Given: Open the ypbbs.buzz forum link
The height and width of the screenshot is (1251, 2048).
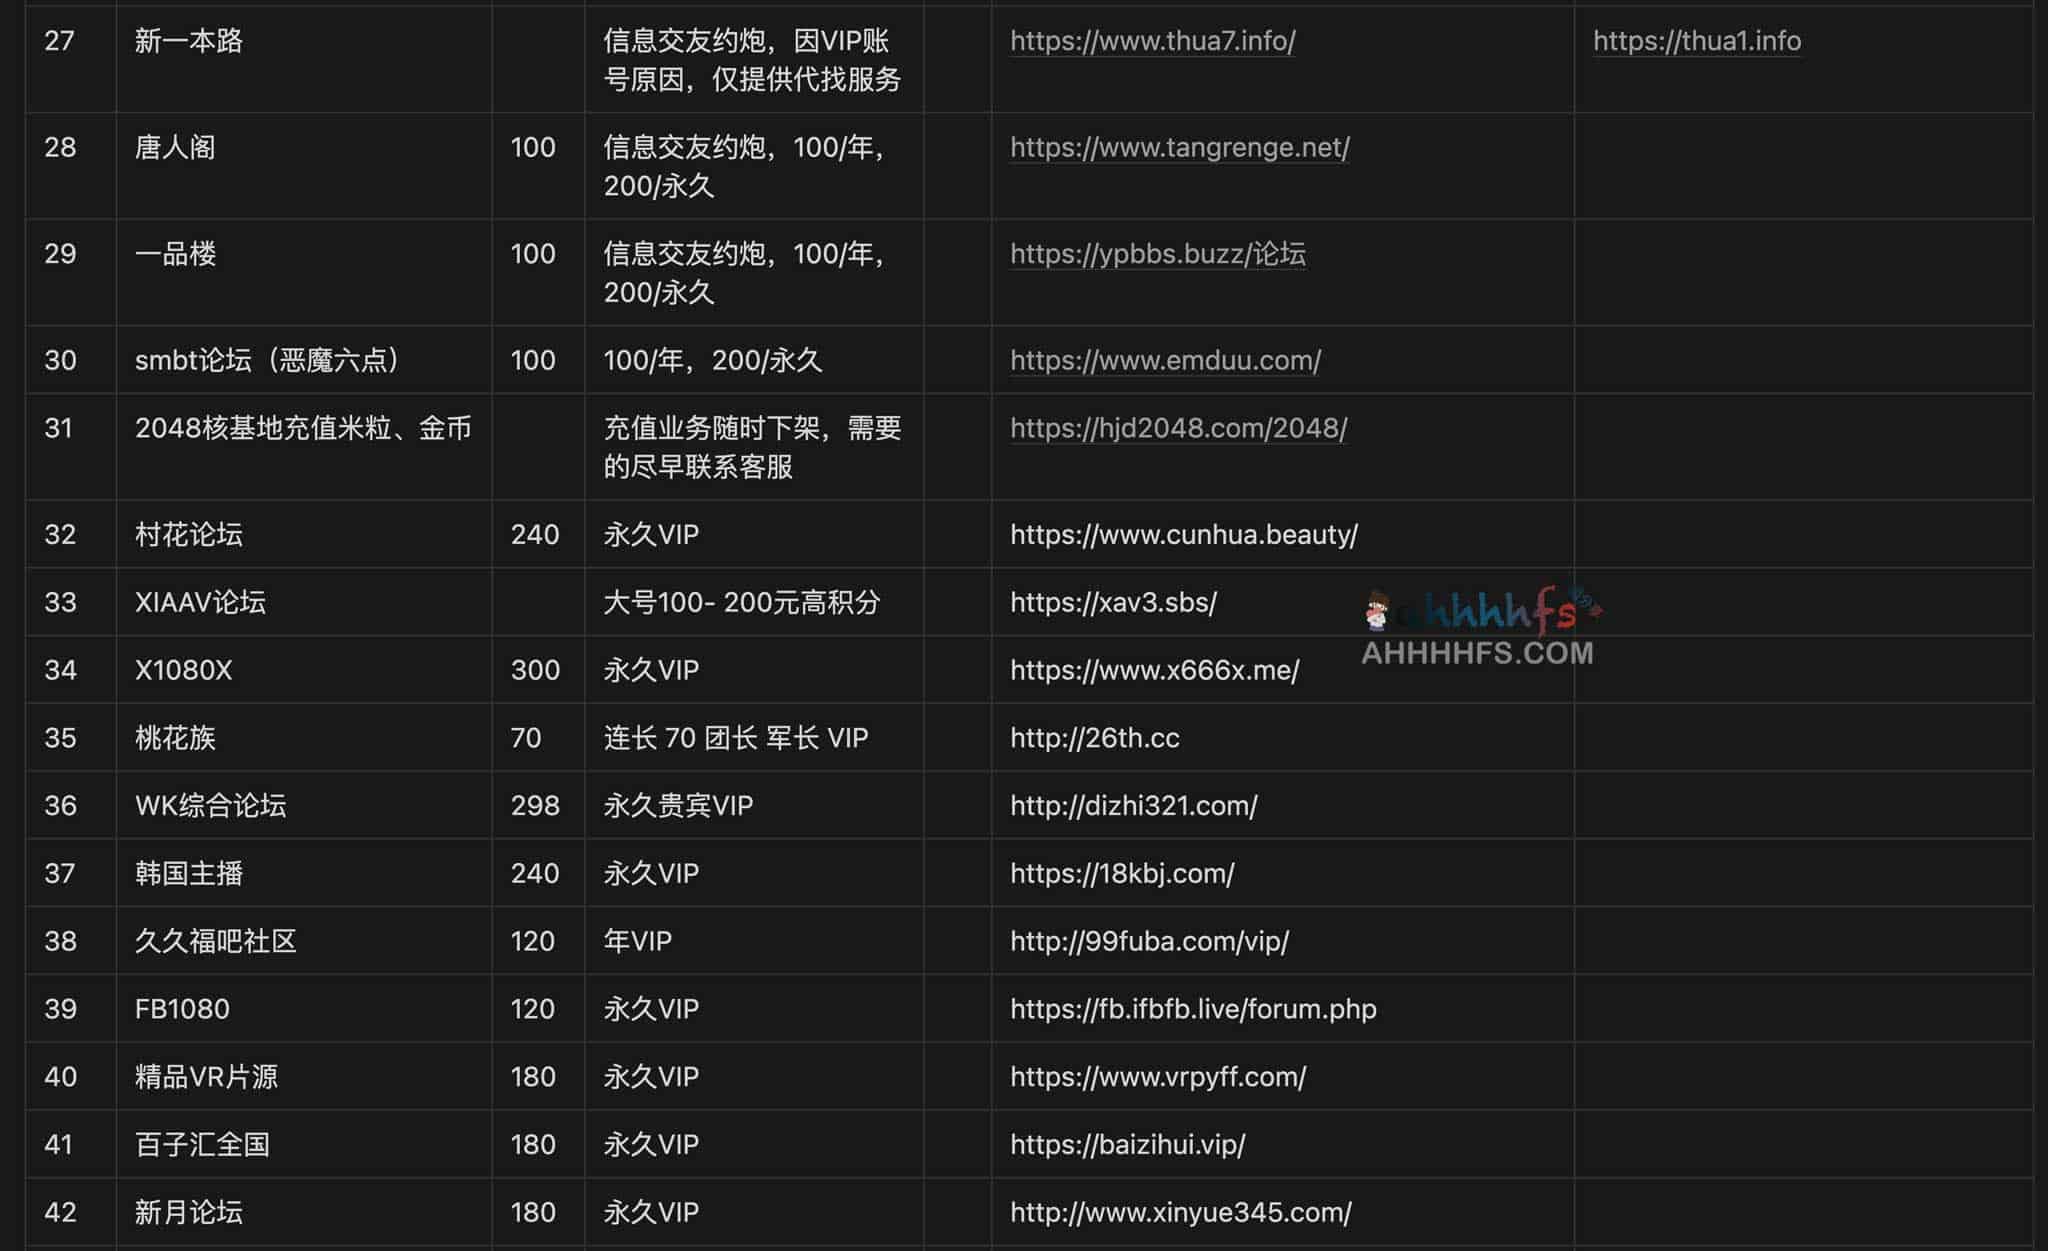Looking at the screenshot, I should click(x=1157, y=255).
